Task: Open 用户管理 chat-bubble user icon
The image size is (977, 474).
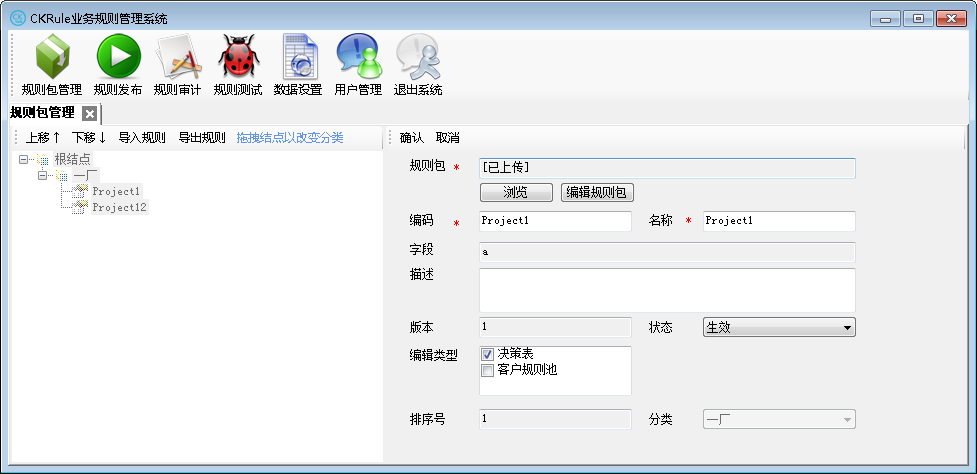Action: (358, 57)
